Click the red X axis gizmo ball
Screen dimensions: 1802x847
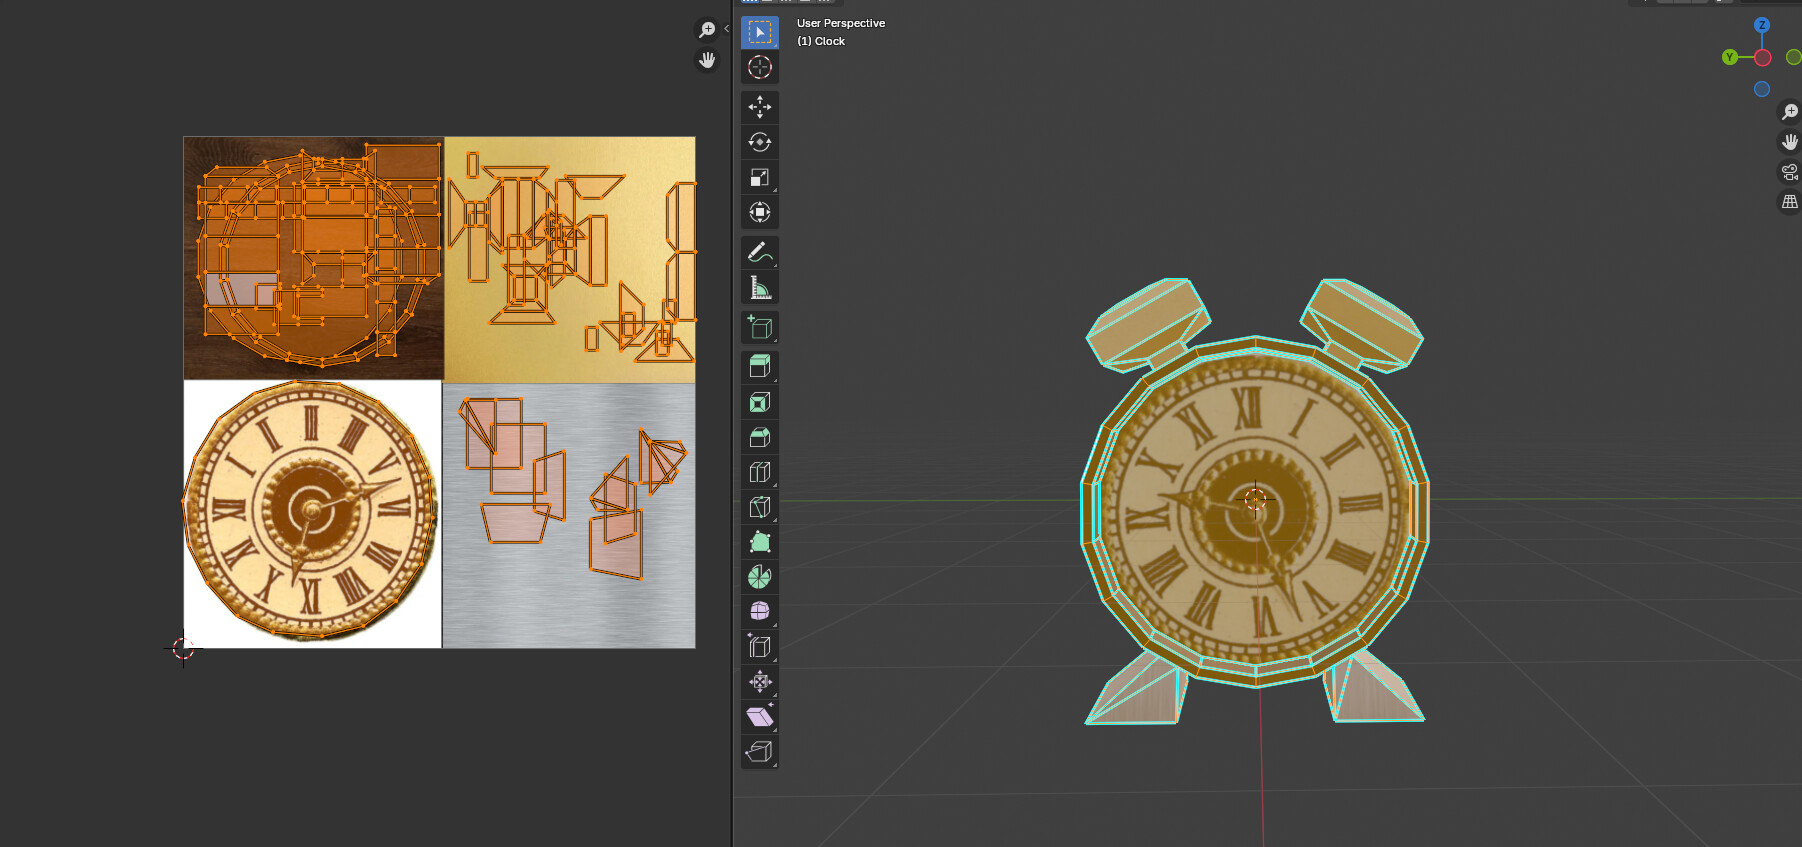tap(1763, 58)
